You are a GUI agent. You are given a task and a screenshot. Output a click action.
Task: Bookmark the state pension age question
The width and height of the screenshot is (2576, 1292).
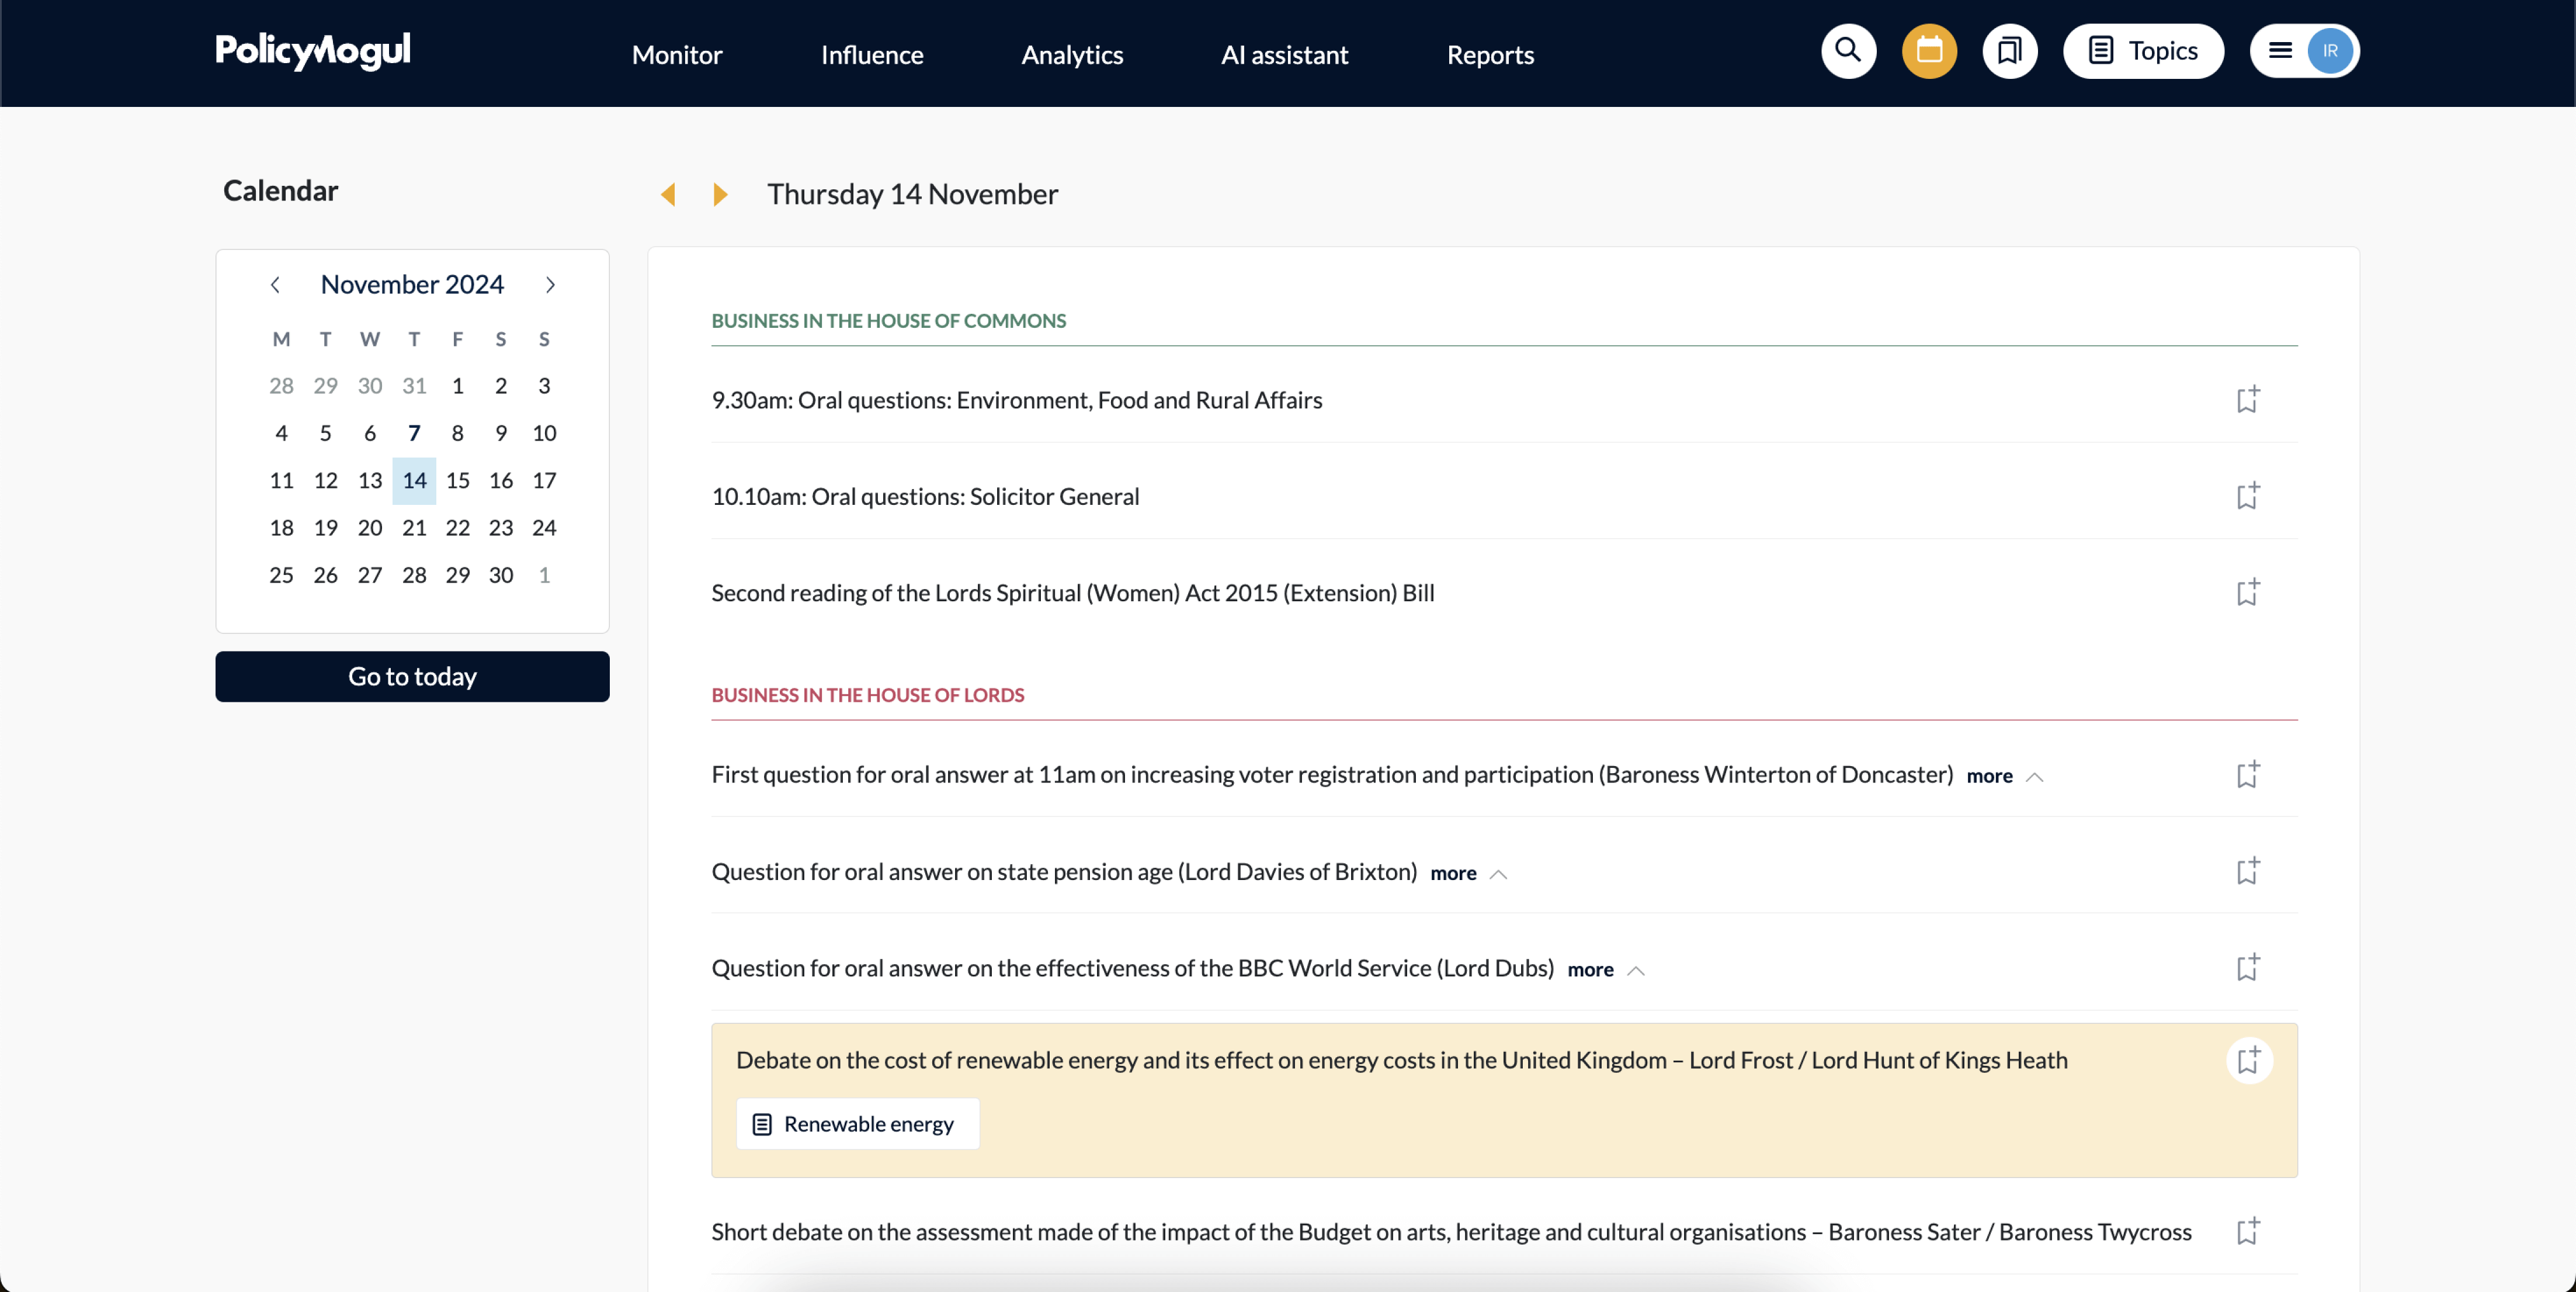(x=2247, y=871)
